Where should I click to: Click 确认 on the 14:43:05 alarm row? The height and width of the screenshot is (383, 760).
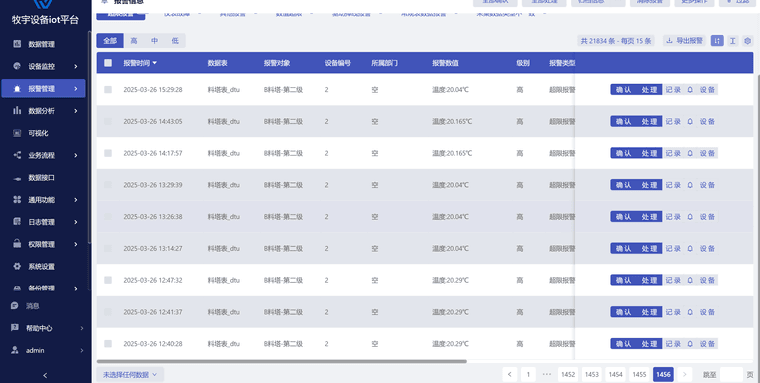[x=623, y=121]
